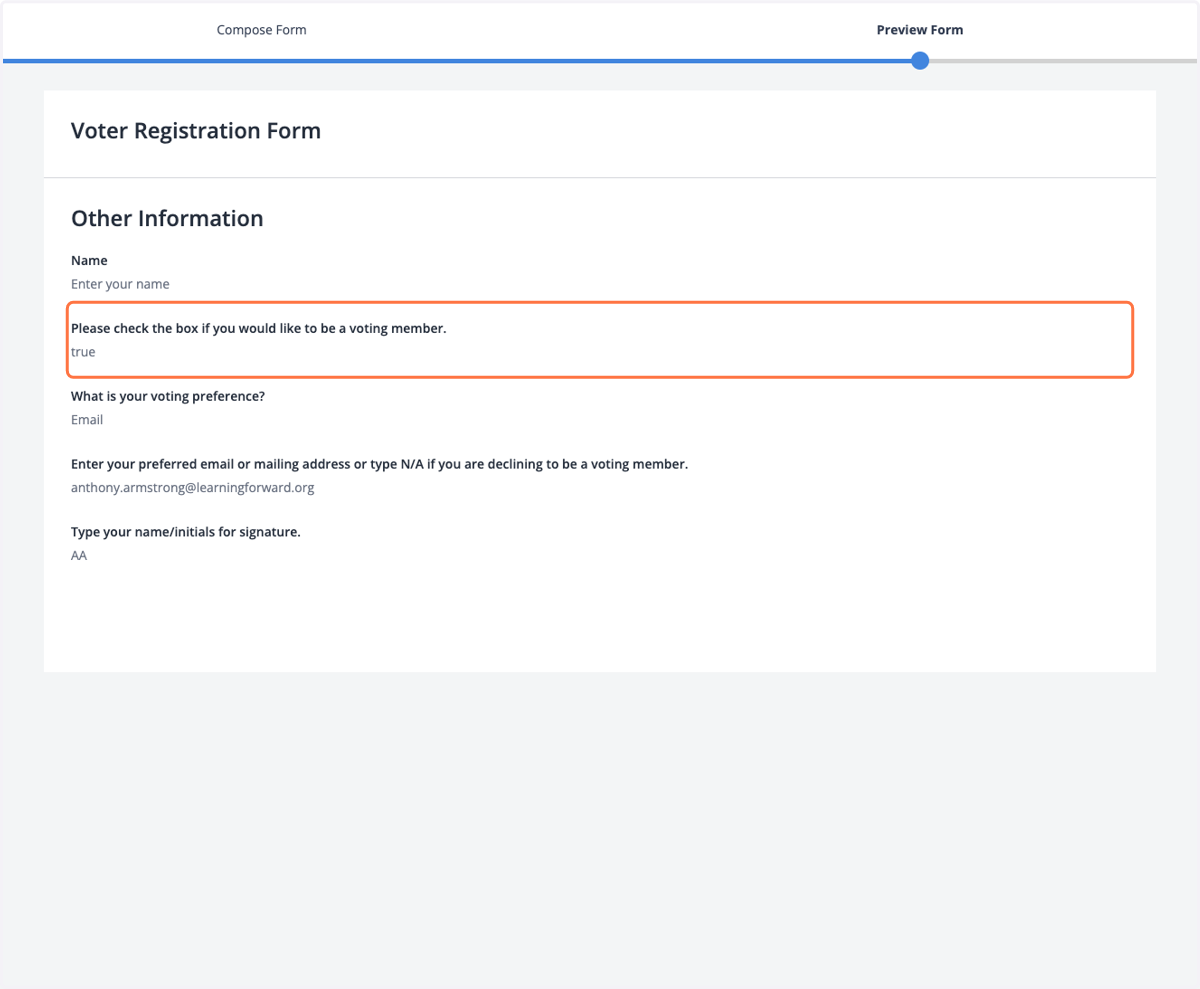Click the 'true' value under voting member
The image size is (1200, 989).
(x=83, y=352)
